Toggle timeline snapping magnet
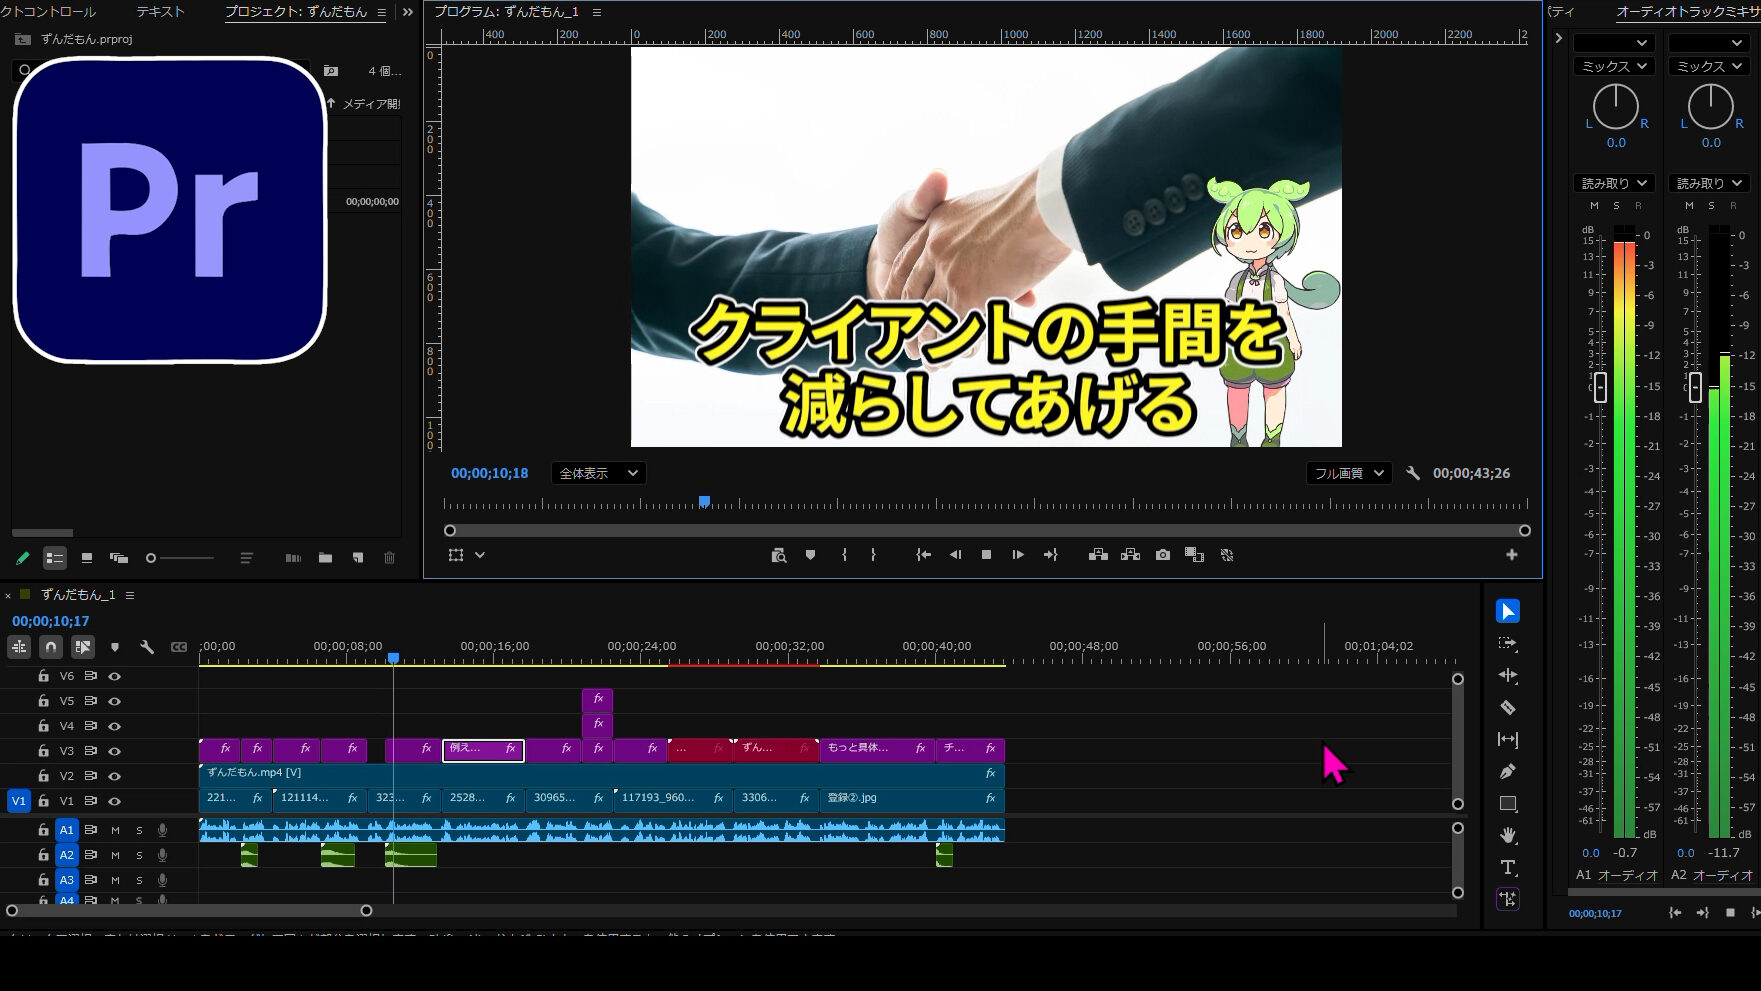The image size is (1761, 991). coord(51,647)
